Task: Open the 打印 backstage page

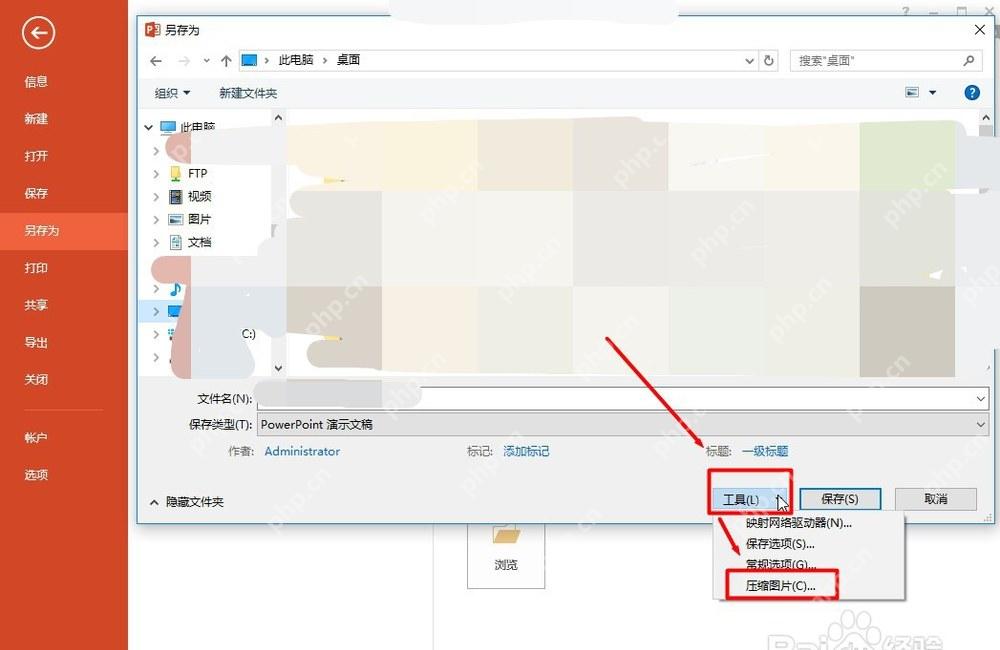Action: [36, 268]
